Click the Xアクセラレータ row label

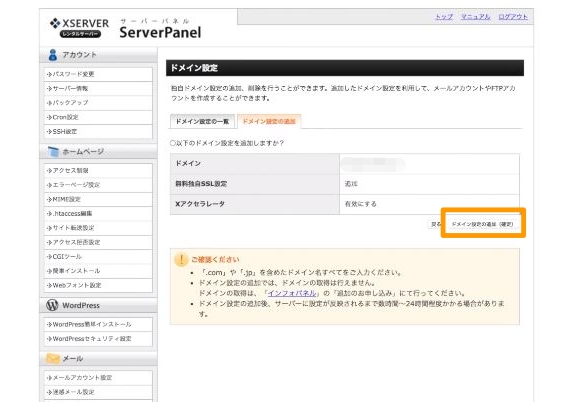click(x=200, y=204)
